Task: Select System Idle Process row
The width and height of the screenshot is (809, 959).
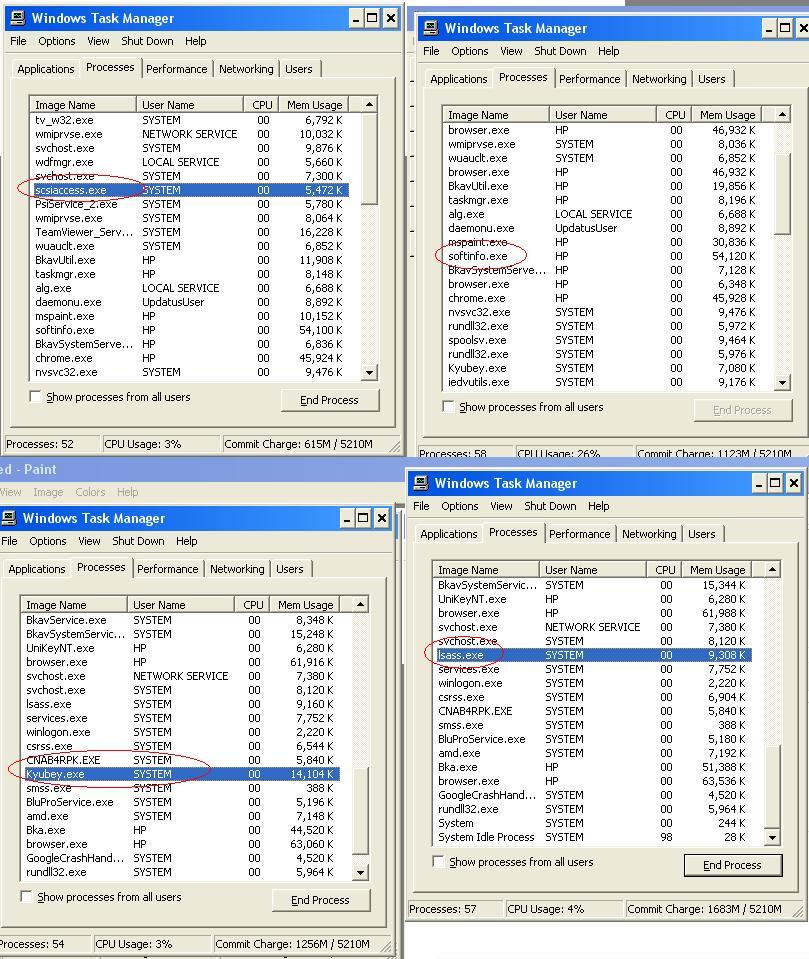Action: (593, 837)
